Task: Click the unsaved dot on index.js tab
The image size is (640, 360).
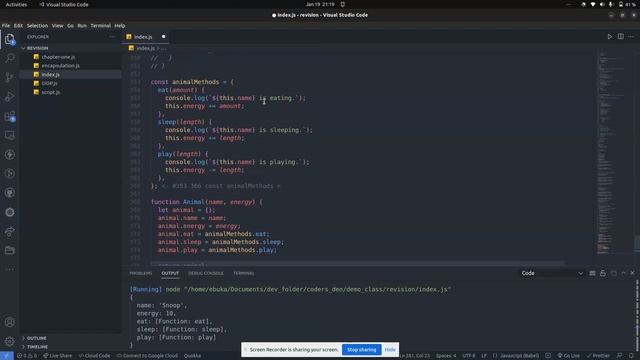Action: (x=164, y=37)
